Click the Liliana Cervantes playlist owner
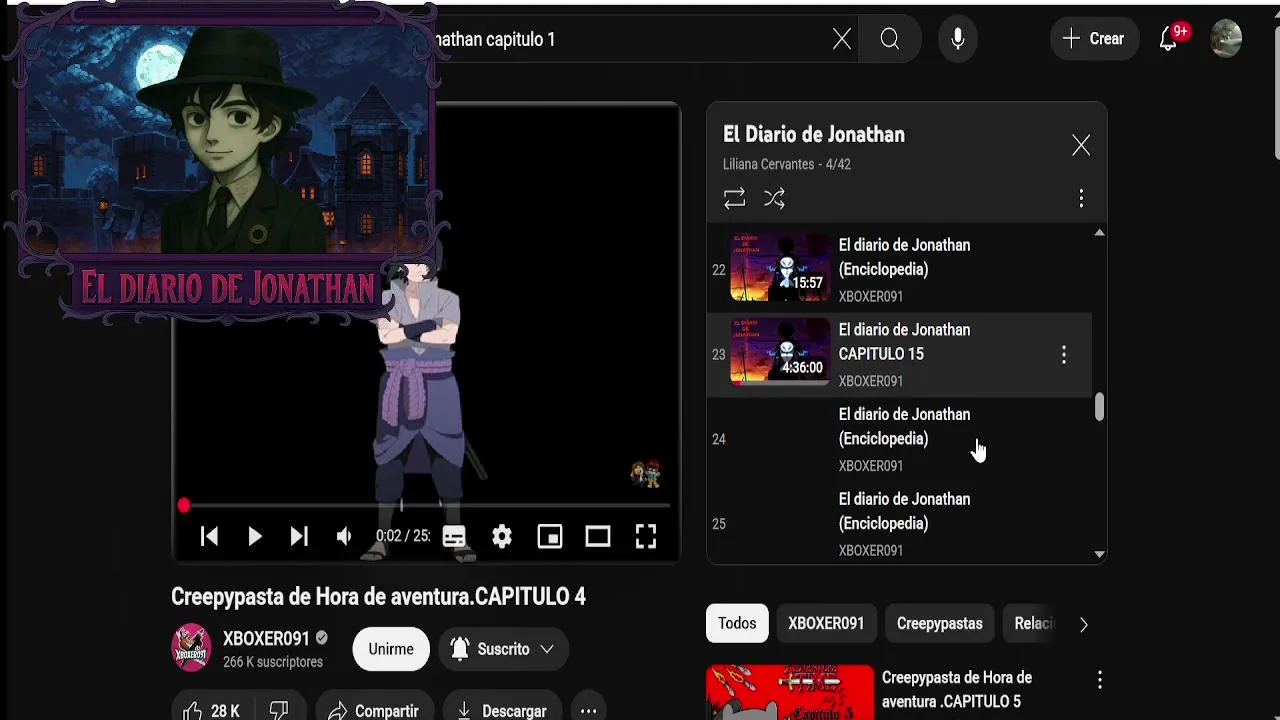1280x720 pixels. [770, 164]
